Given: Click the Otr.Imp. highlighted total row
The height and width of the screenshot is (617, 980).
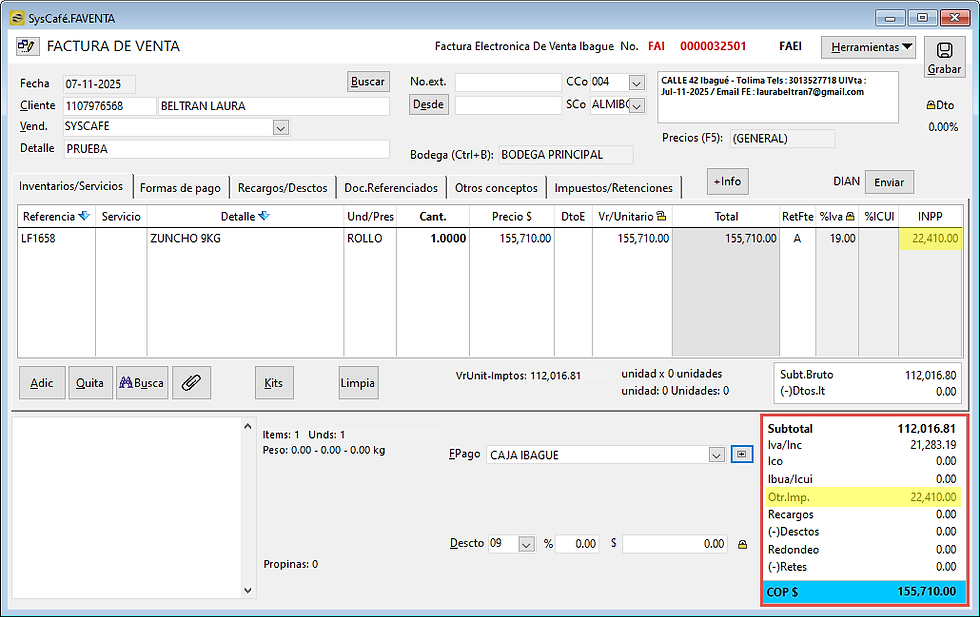Looking at the screenshot, I should tap(862, 497).
